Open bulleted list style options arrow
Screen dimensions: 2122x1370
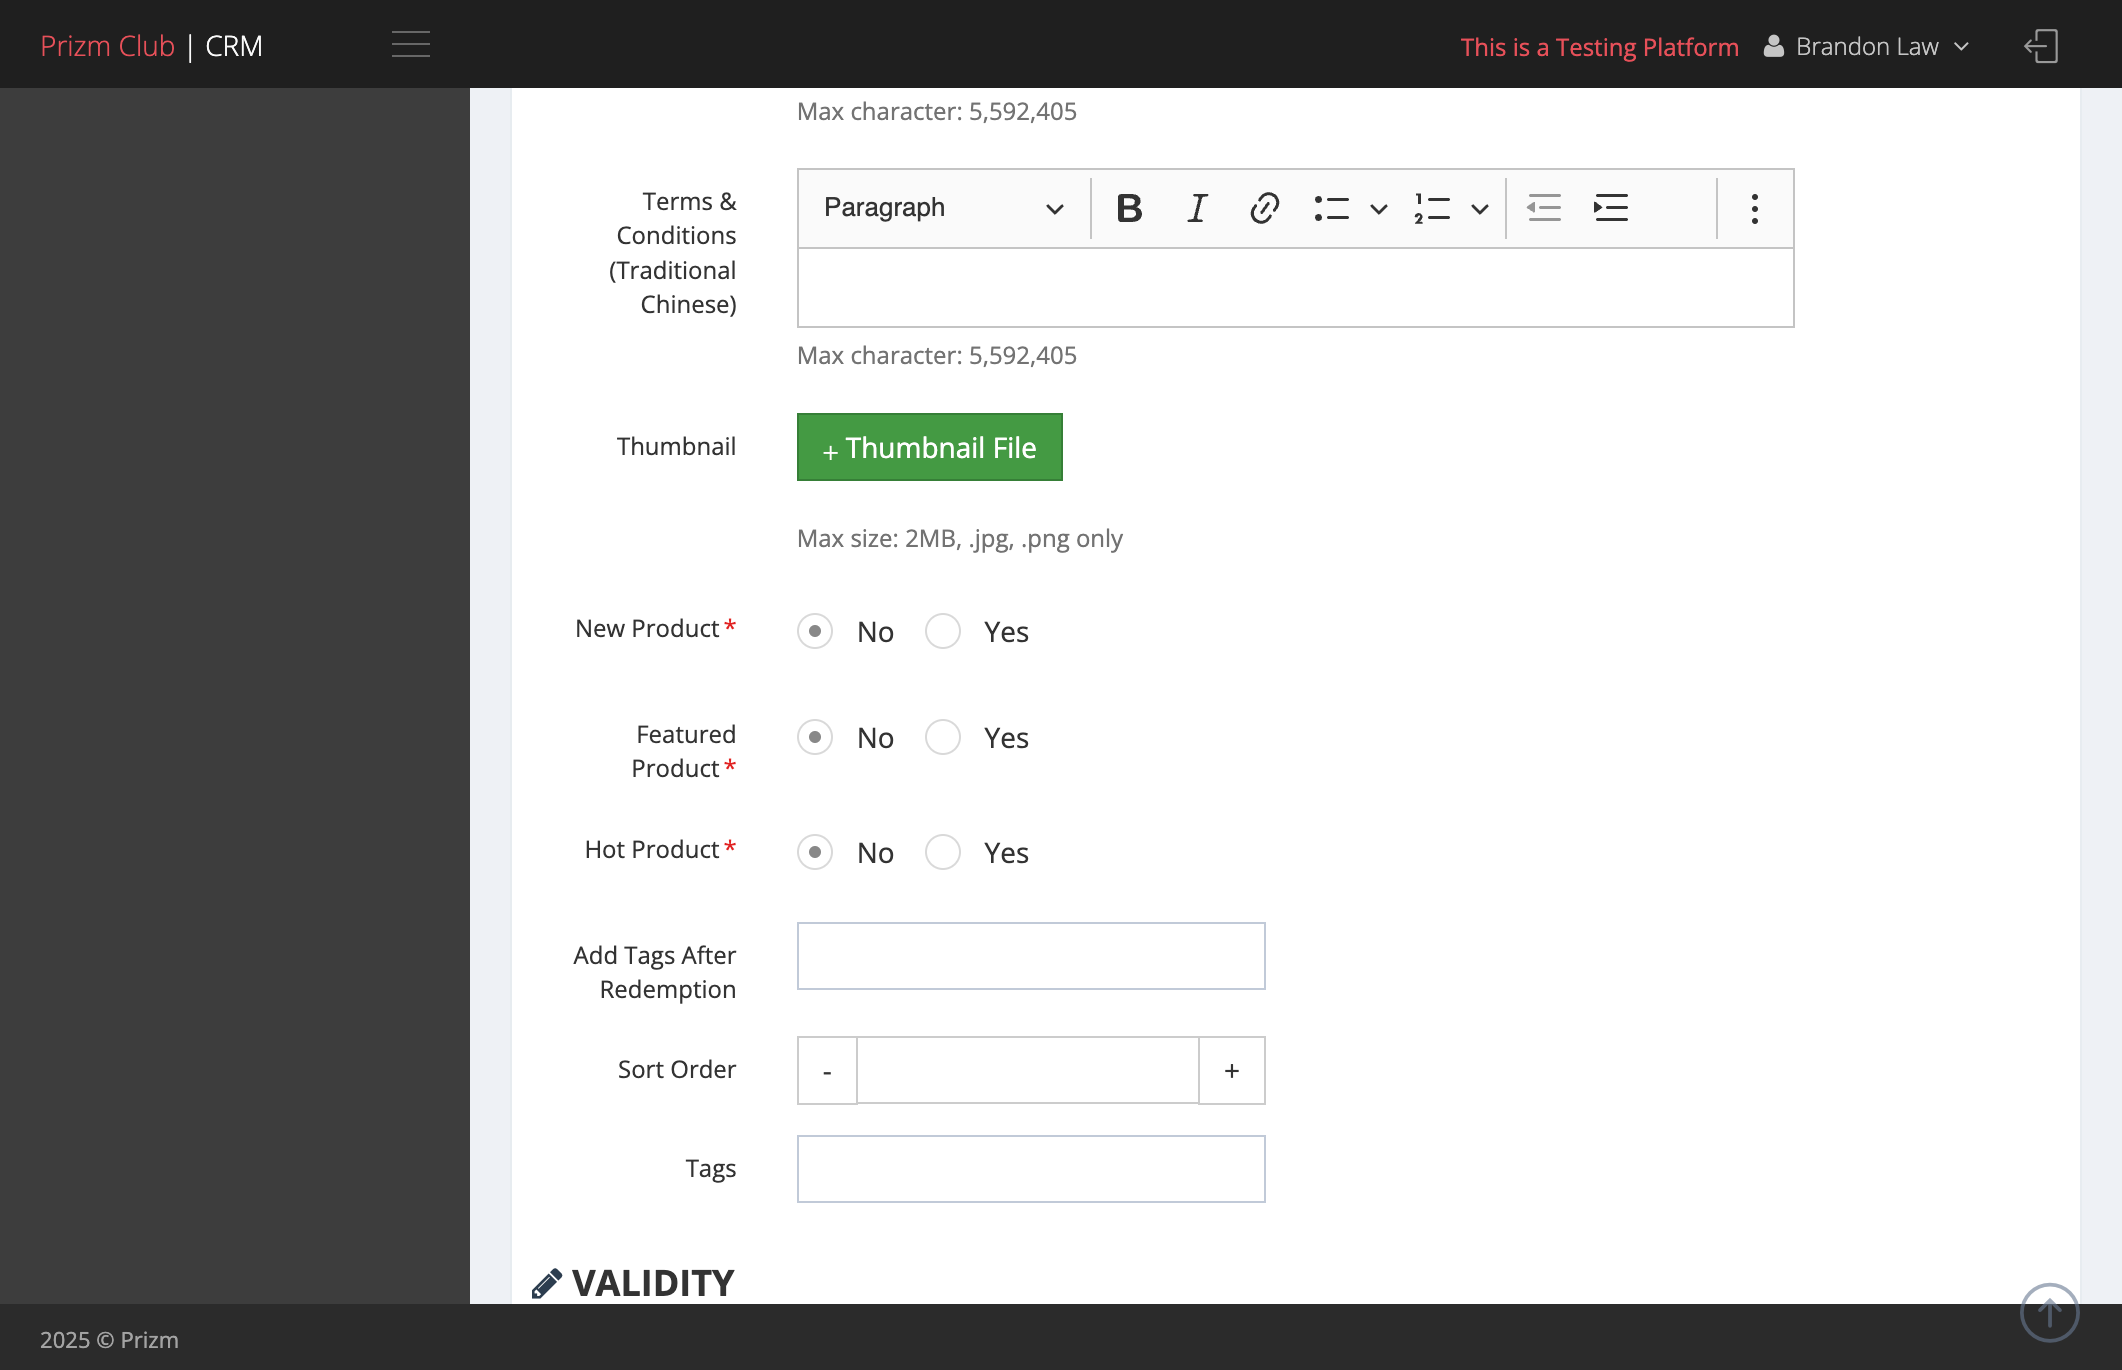pyautogui.click(x=1379, y=208)
